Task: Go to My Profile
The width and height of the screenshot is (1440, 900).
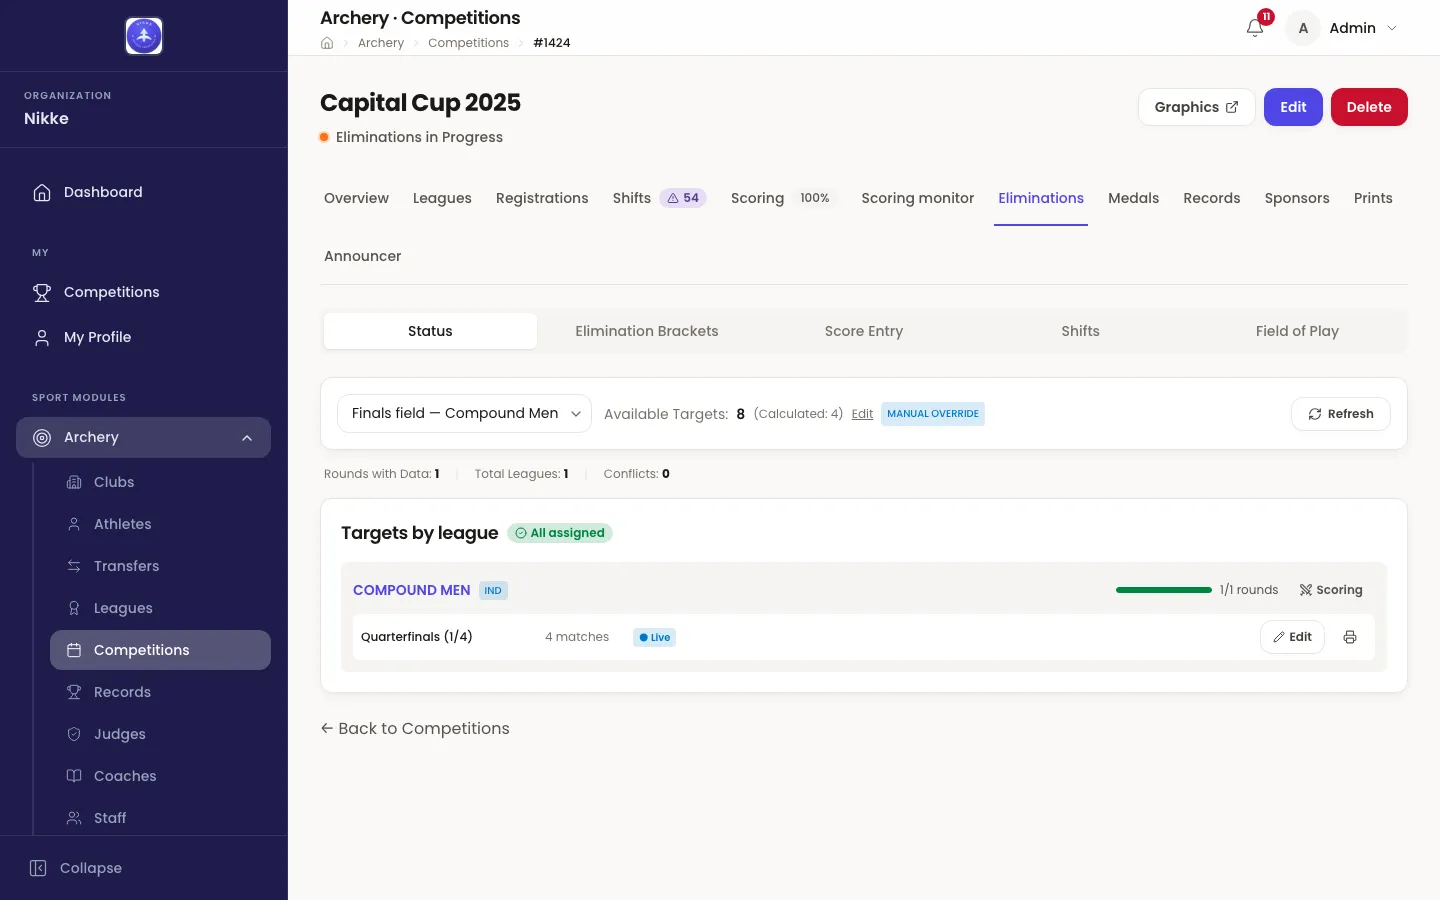Action: 143,337
